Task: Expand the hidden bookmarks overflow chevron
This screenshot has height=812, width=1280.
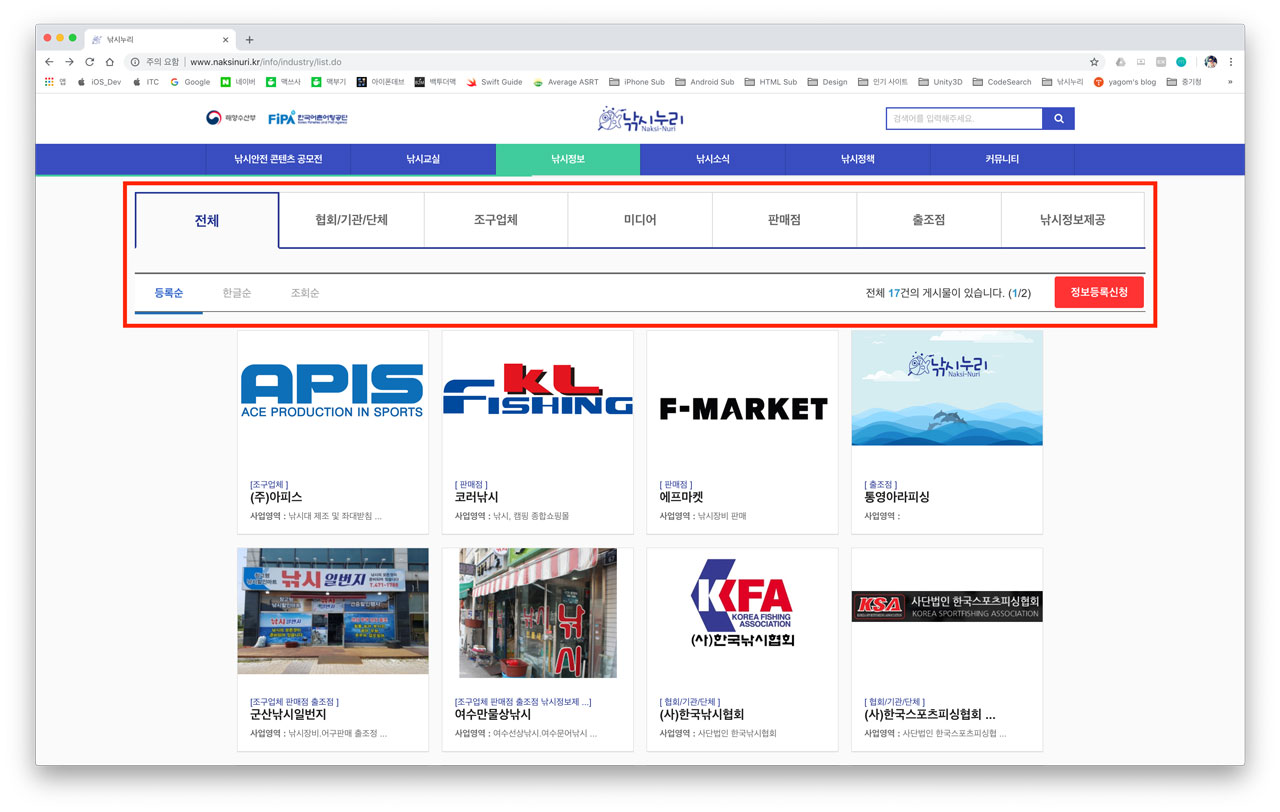Action: [x=1230, y=82]
